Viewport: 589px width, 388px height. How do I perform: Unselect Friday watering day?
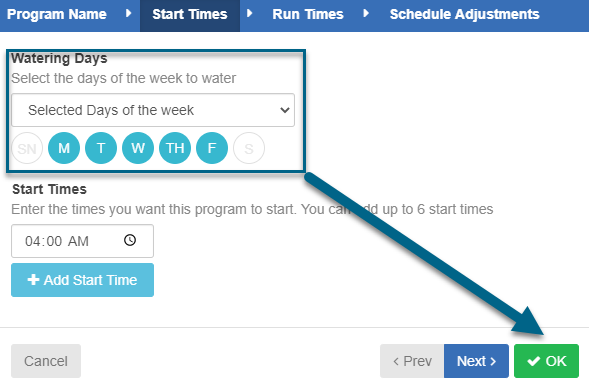pyautogui.click(x=212, y=148)
